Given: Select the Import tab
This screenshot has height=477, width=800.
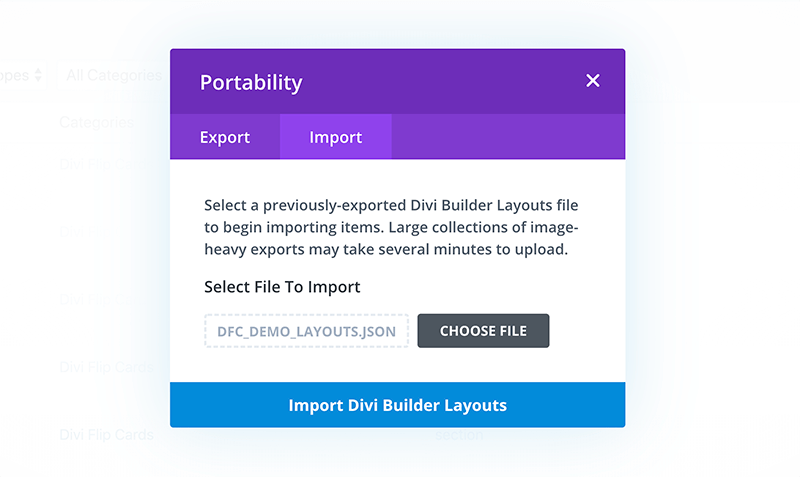Looking at the screenshot, I should coord(336,137).
